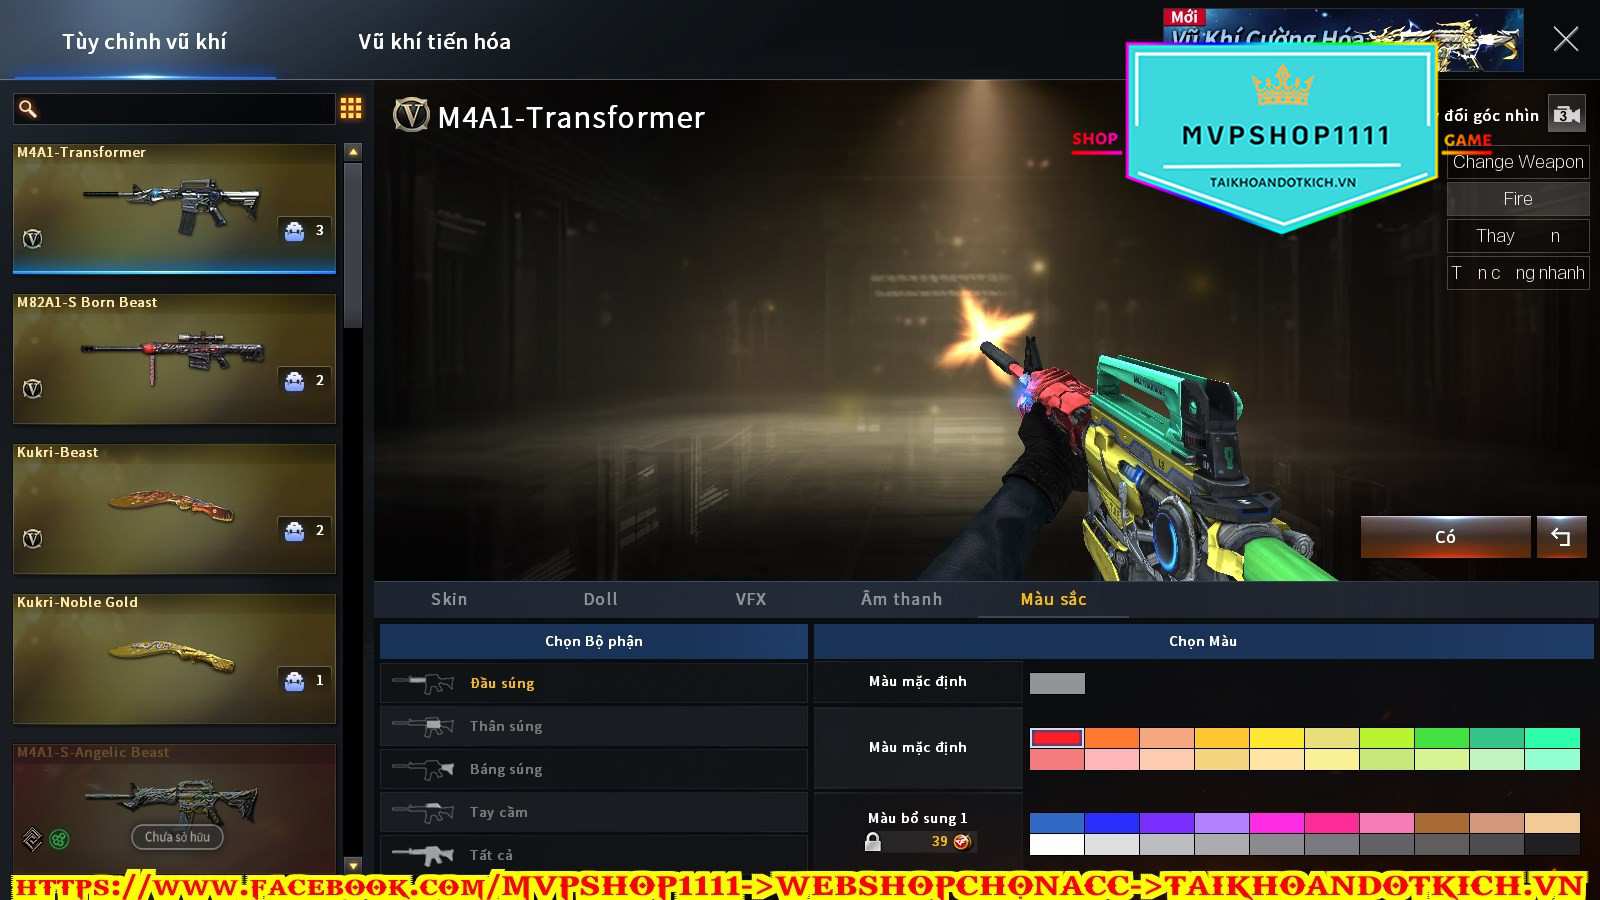Image resolution: width=1600 pixels, height=900 pixels.
Task: Switch to the VFX tab
Action: point(750,599)
